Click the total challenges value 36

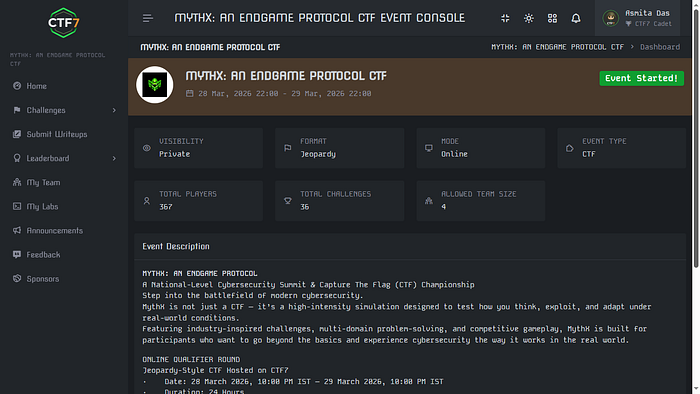(304, 207)
